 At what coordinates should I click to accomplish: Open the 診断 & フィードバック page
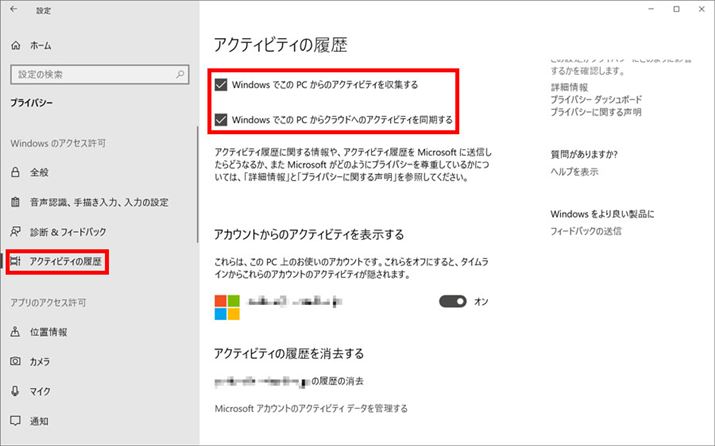pos(68,232)
